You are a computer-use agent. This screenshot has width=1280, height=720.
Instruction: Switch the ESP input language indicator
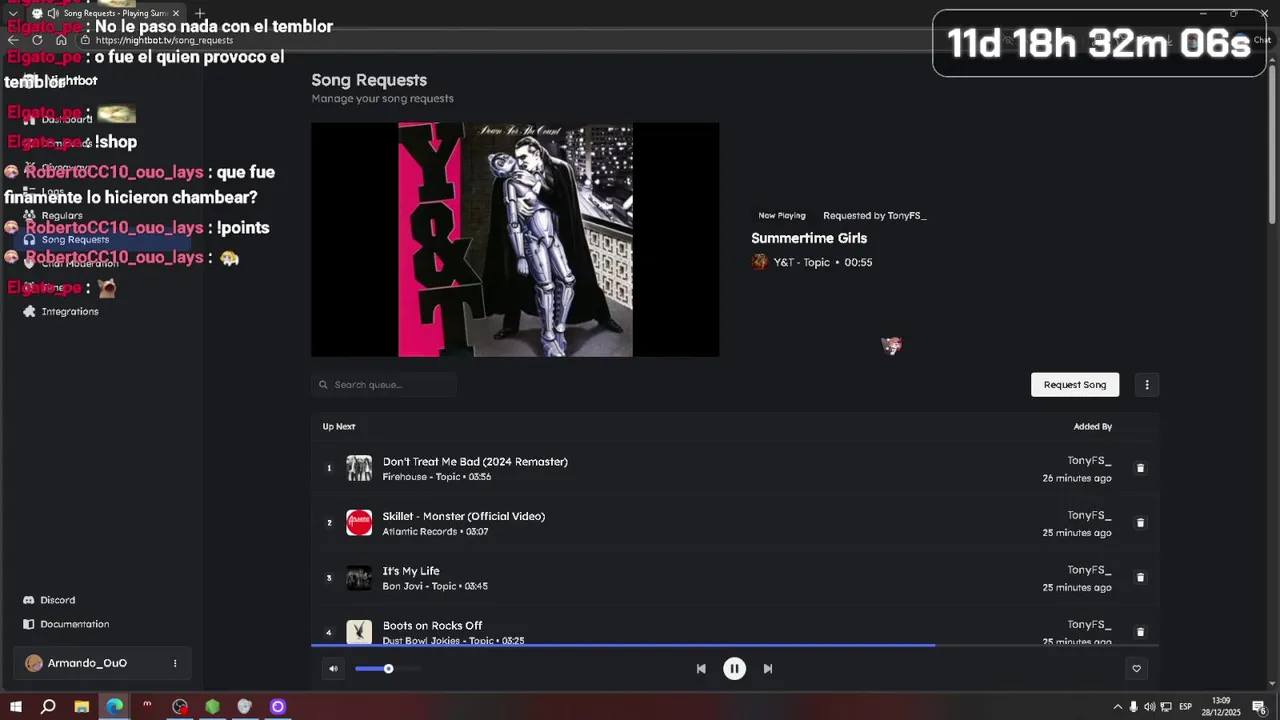tap(1185, 707)
